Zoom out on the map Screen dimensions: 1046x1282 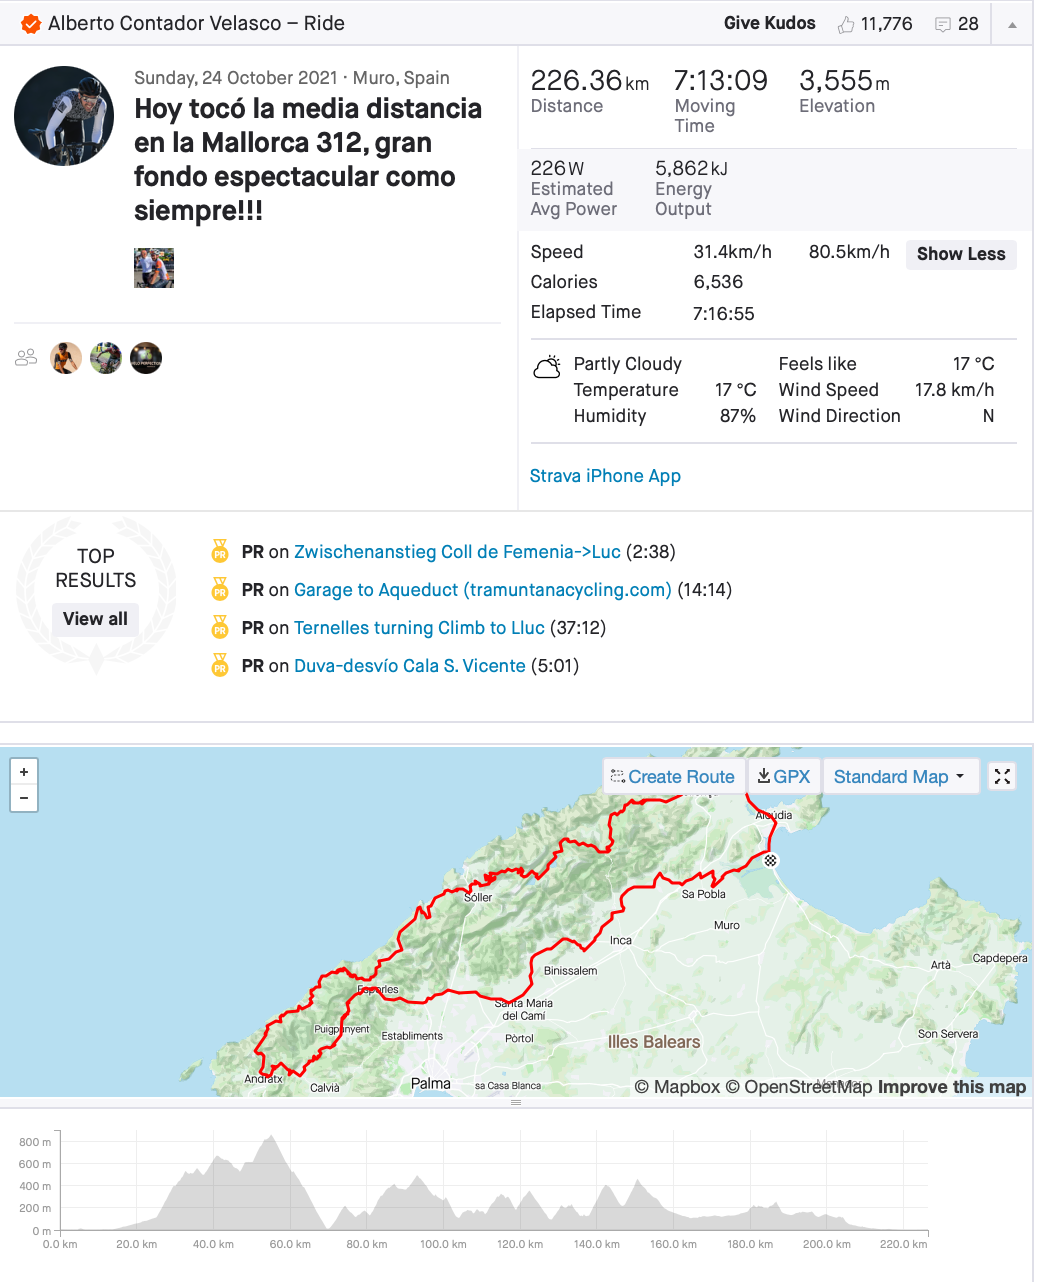24,798
